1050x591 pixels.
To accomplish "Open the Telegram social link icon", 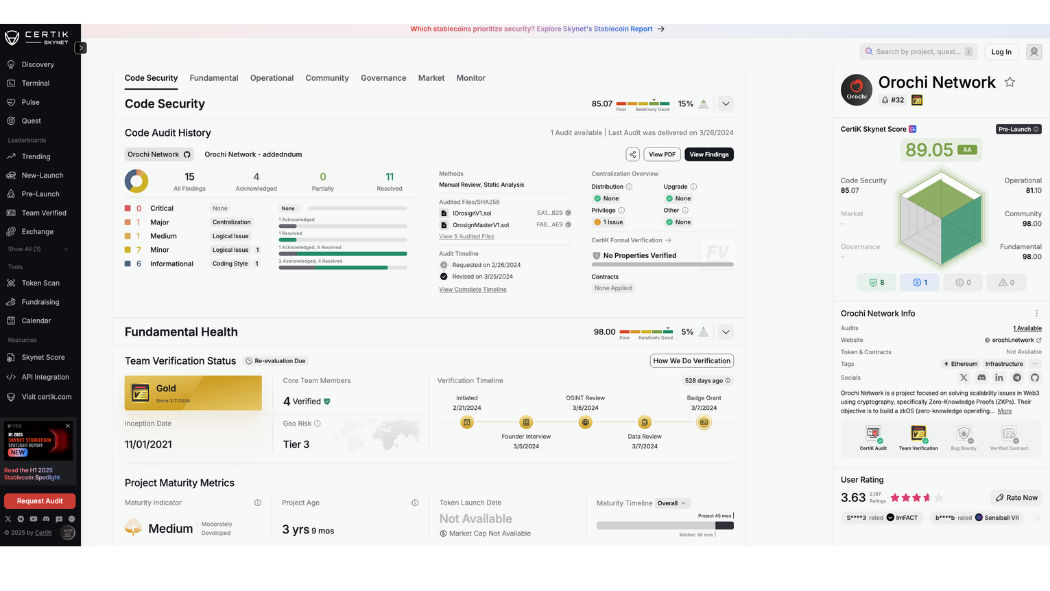I will point(1017,377).
